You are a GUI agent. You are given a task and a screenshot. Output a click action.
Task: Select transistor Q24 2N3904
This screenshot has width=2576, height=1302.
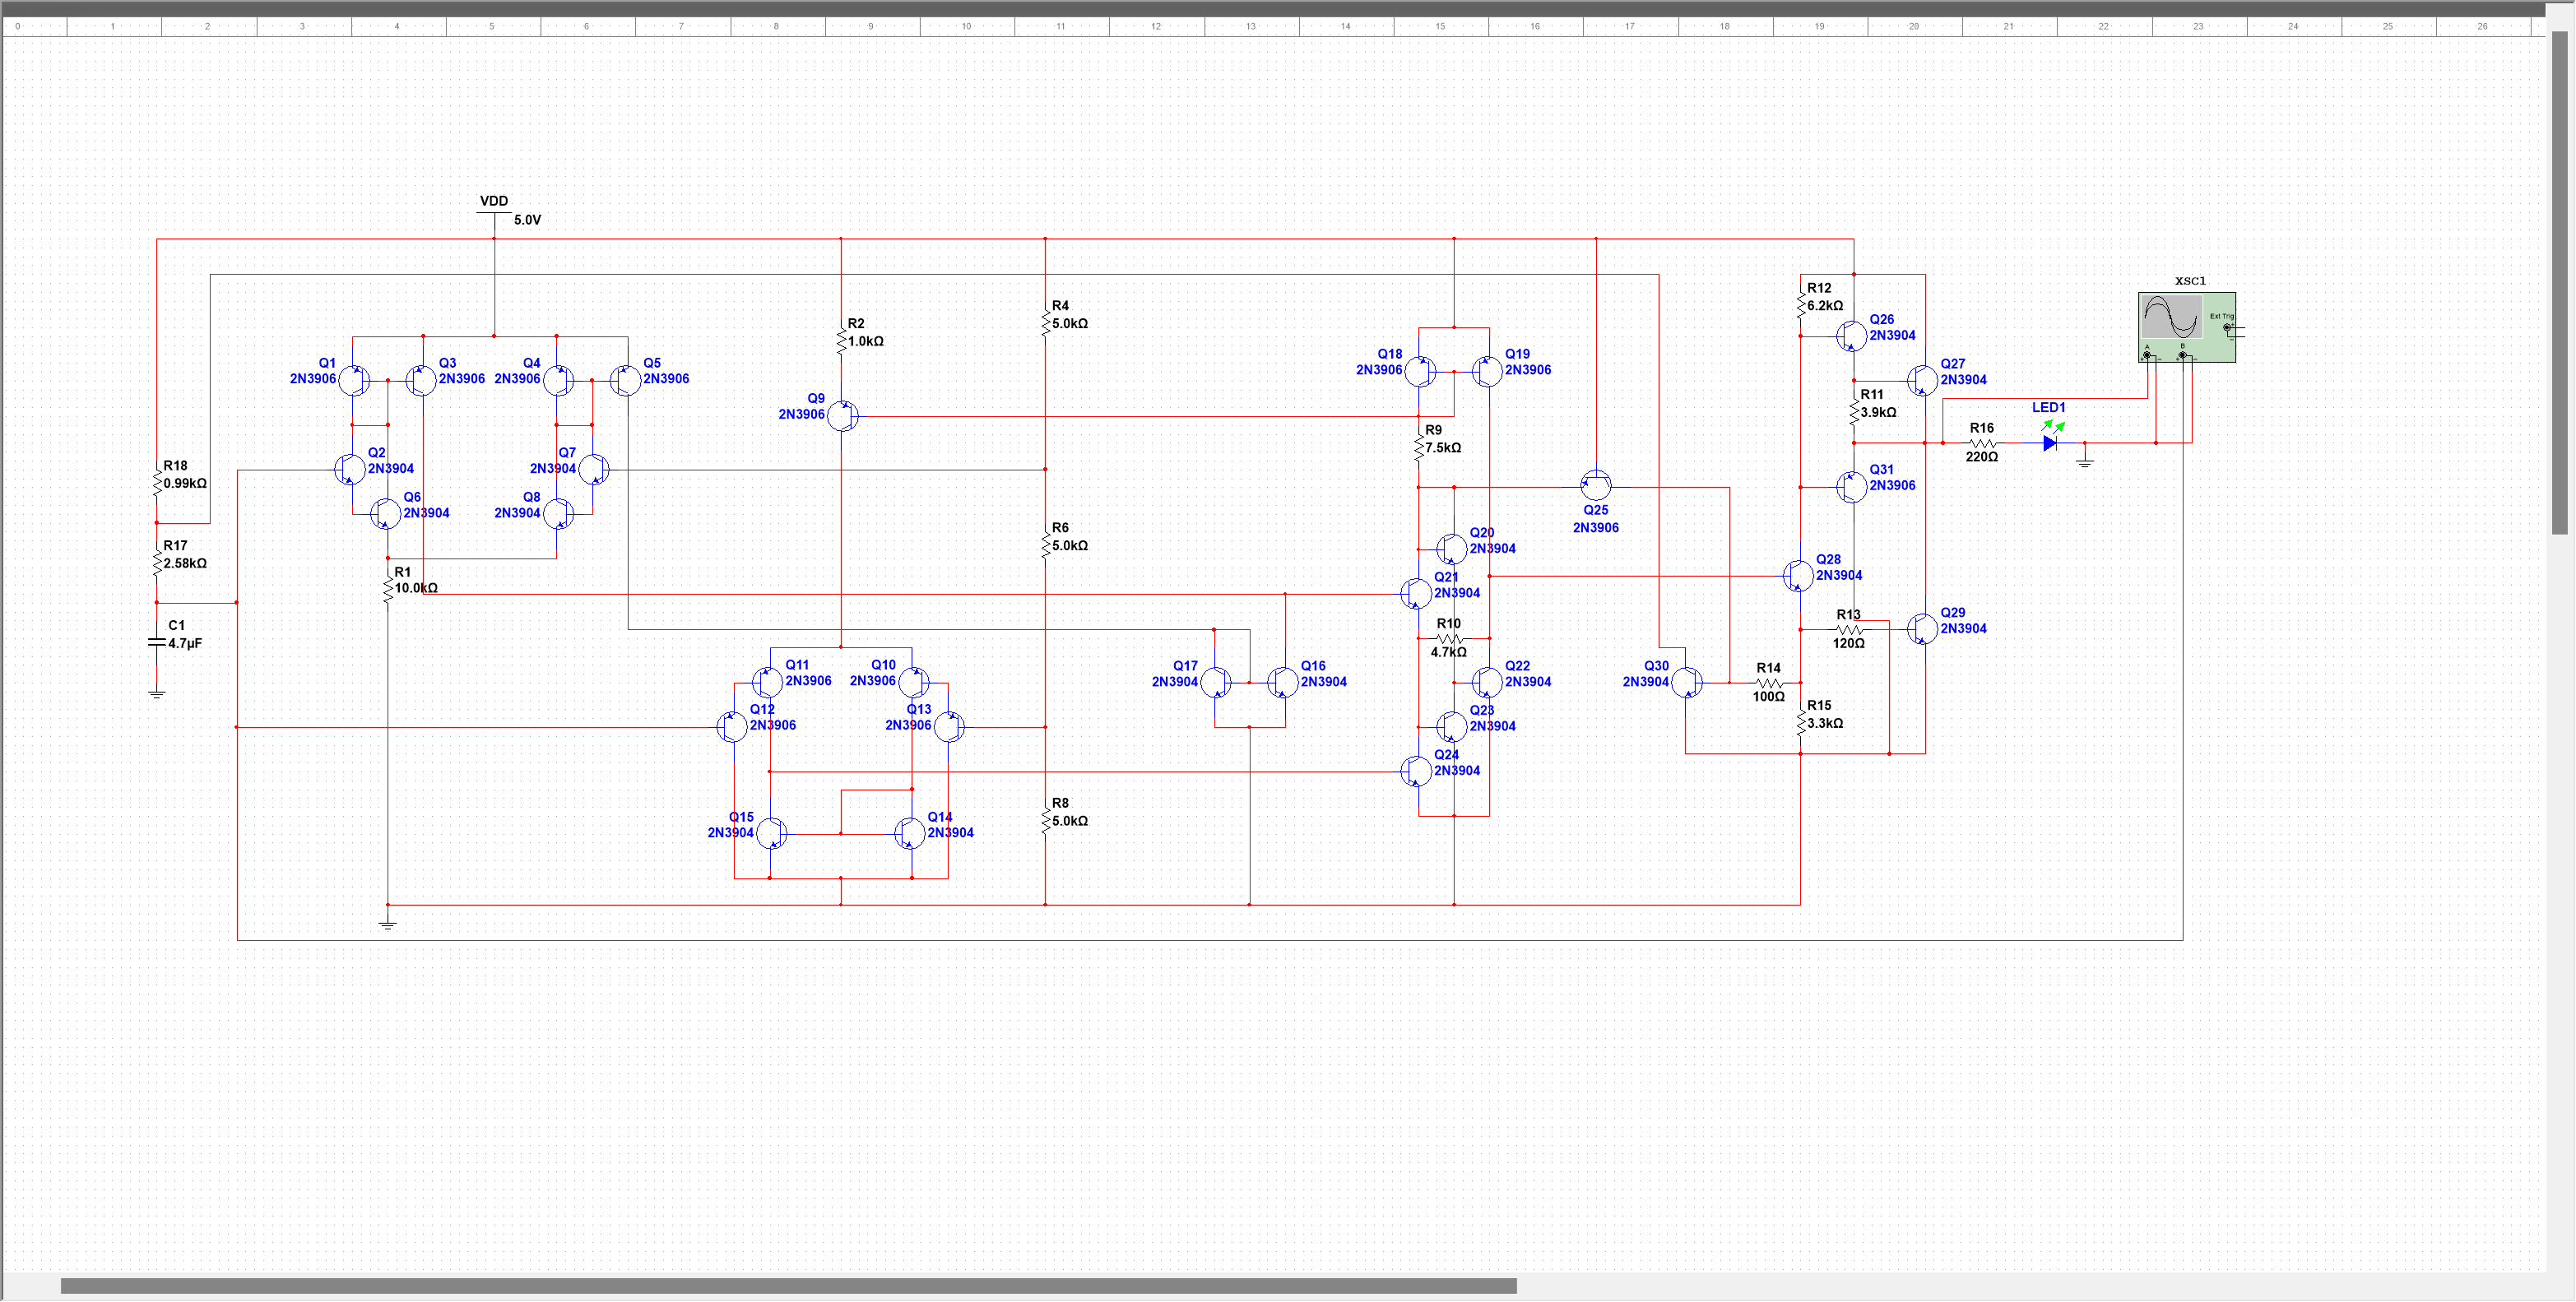pyautogui.click(x=1417, y=772)
